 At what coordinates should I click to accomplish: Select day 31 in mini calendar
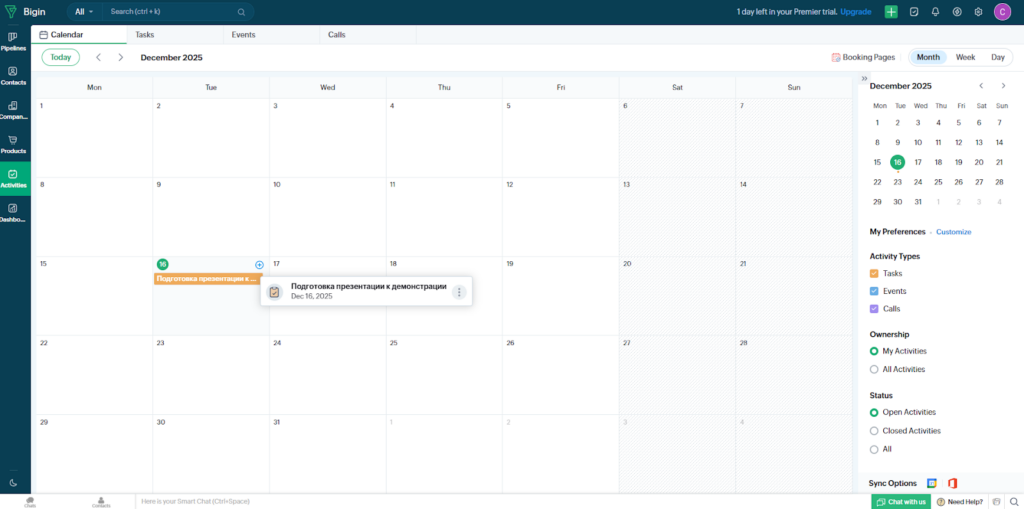coord(918,202)
